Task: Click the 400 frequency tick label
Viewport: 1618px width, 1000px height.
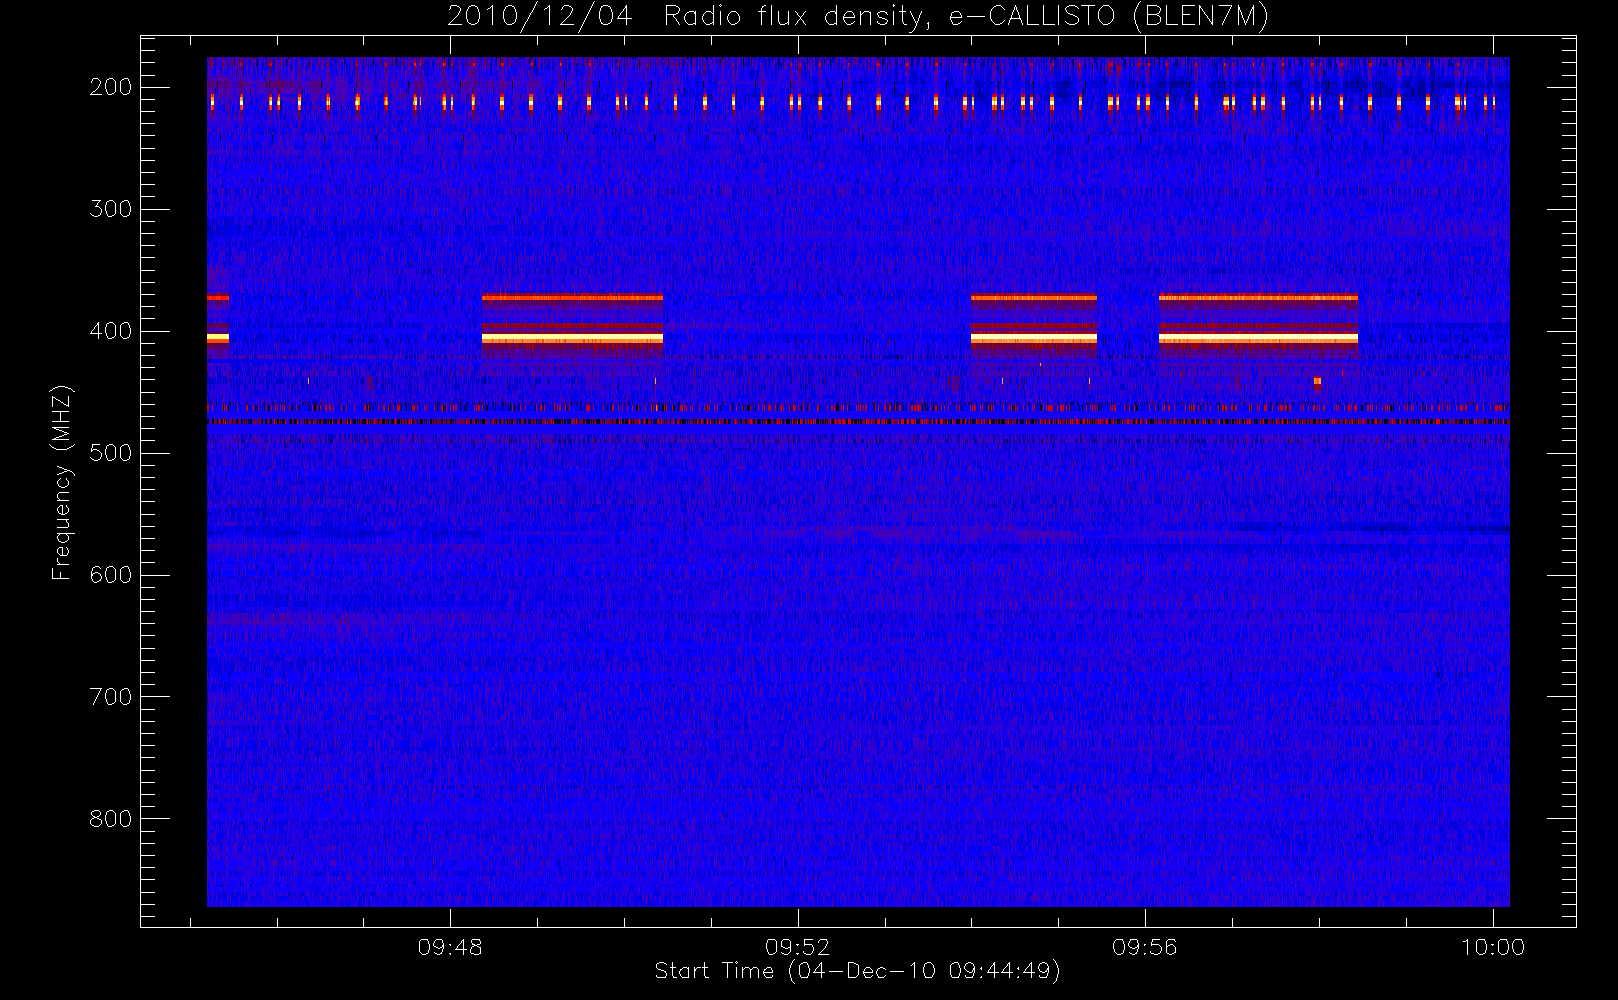Action: (111, 331)
